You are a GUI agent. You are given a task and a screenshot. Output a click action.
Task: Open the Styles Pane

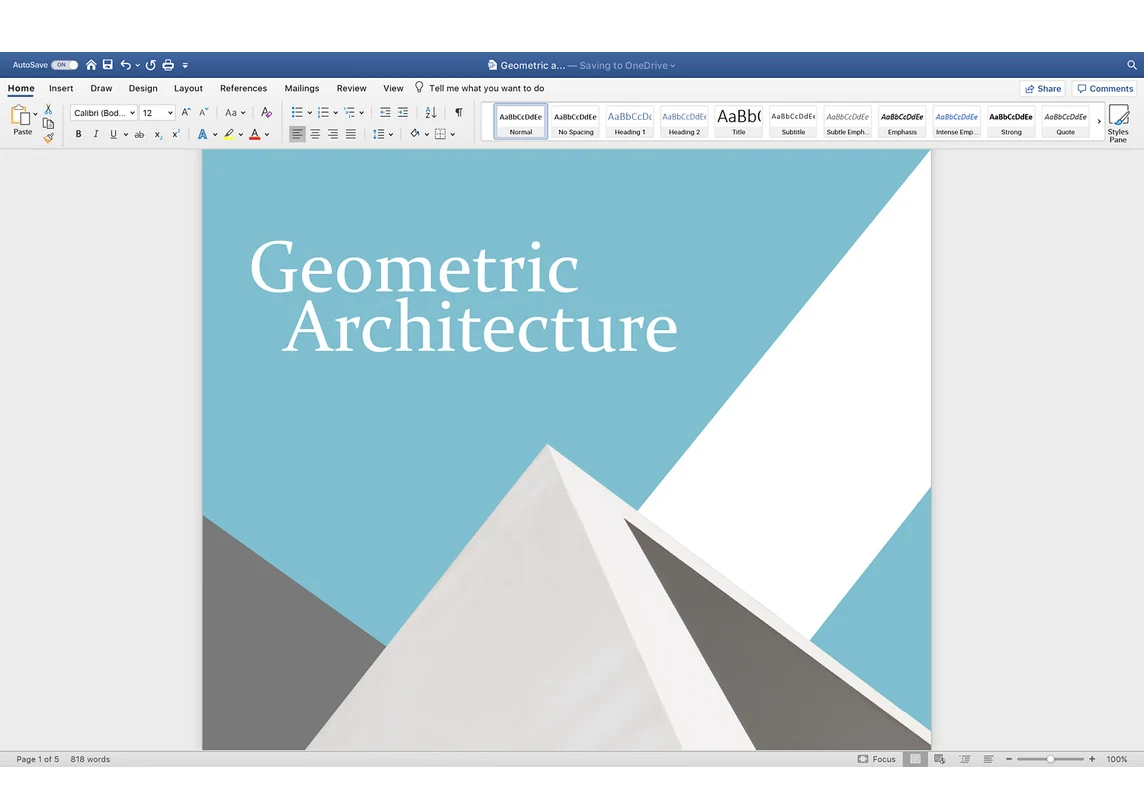(x=1118, y=123)
